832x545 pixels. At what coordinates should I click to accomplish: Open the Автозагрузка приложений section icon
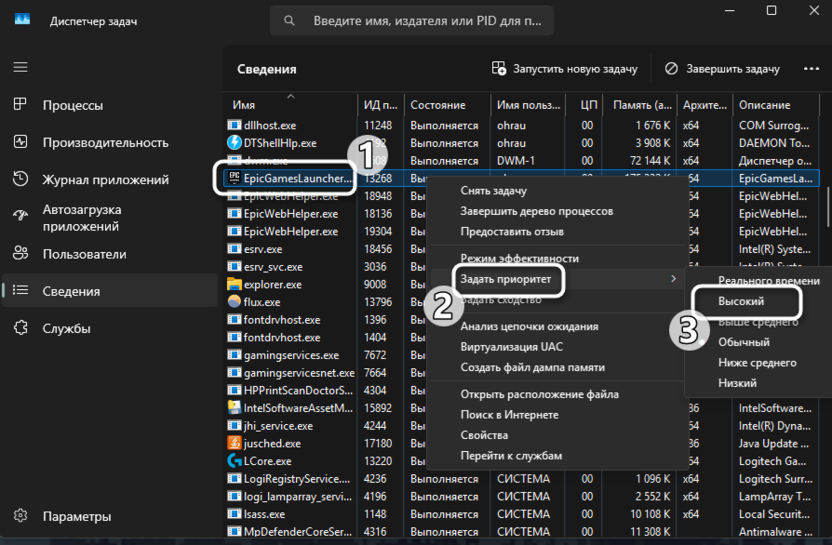[x=20, y=215]
